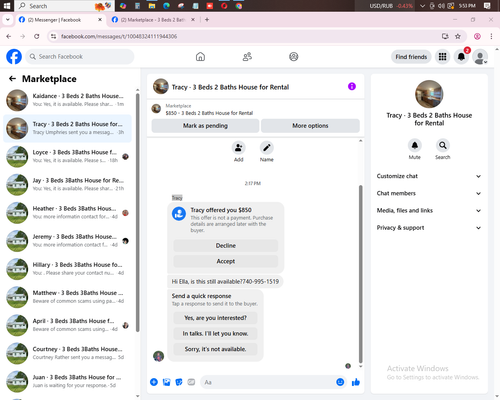Expand the Privacy & support section
The width and height of the screenshot is (500, 400).
(429, 228)
